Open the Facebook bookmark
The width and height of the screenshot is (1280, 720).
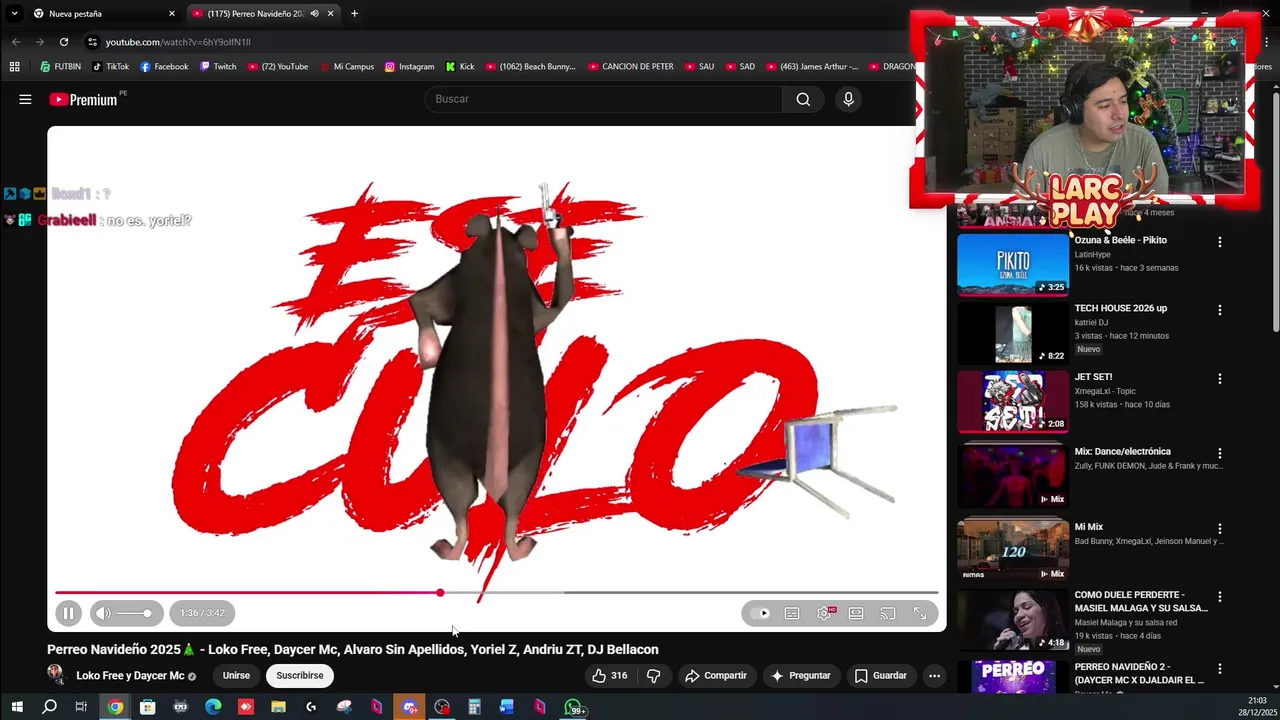(x=164, y=67)
